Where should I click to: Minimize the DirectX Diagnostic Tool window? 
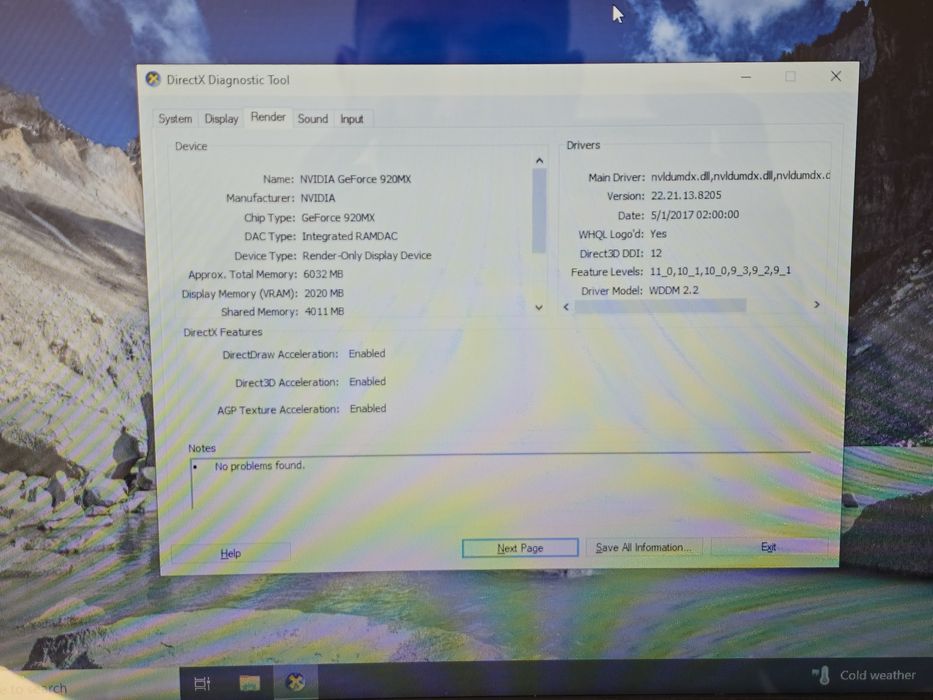coord(746,77)
